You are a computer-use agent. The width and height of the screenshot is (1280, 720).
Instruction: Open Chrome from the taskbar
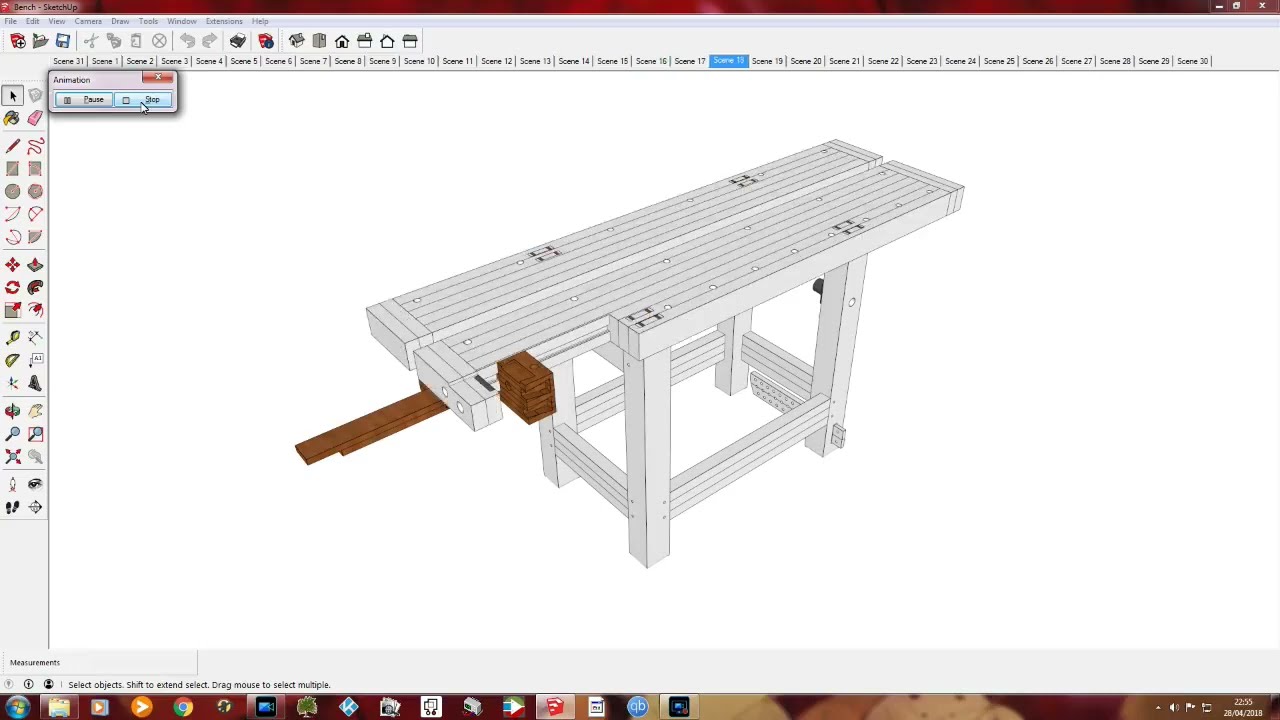(182, 708)
